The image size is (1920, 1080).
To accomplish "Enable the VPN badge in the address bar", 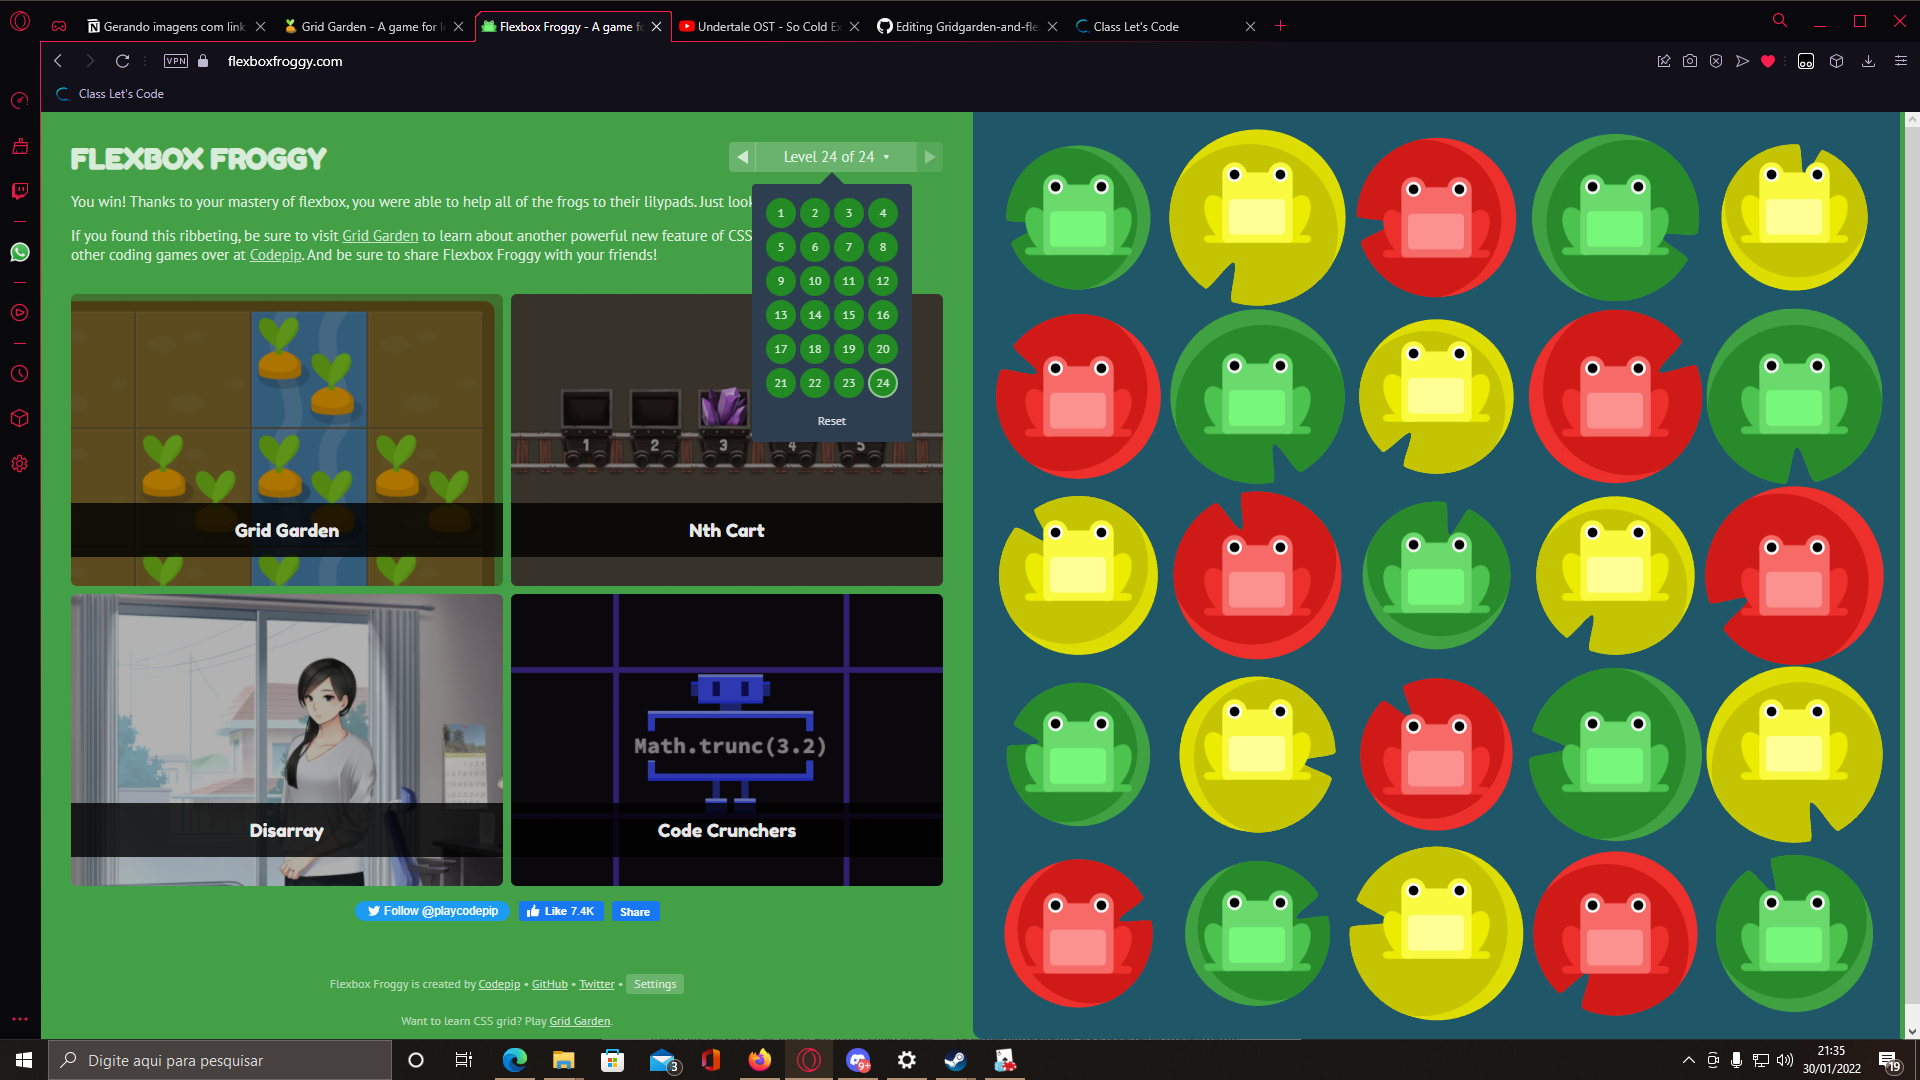I will [176, 61].
